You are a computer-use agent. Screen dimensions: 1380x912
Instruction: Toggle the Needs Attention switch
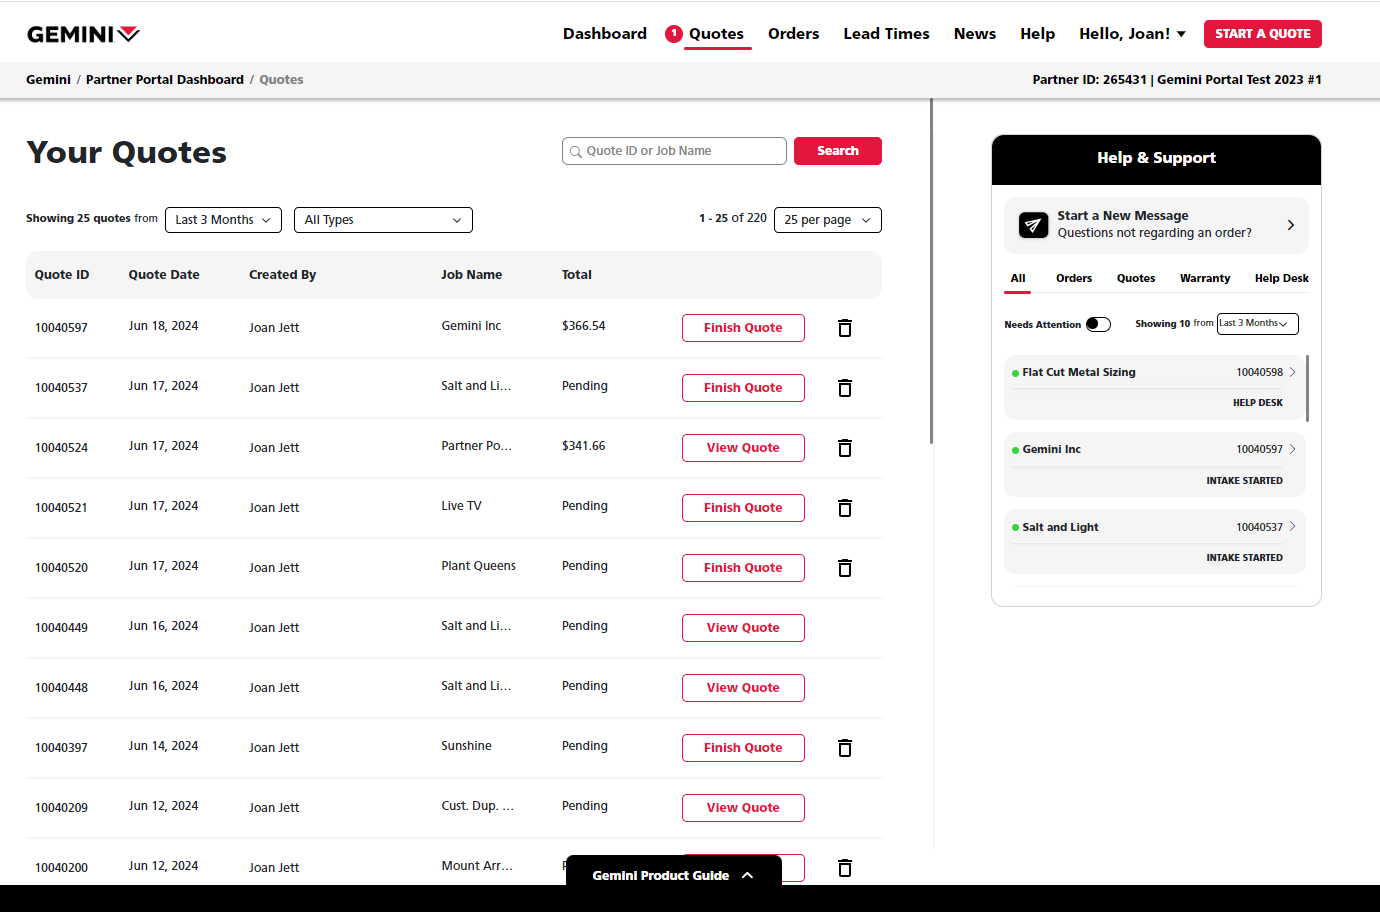pyautogui.click(x=1098, y=324)
